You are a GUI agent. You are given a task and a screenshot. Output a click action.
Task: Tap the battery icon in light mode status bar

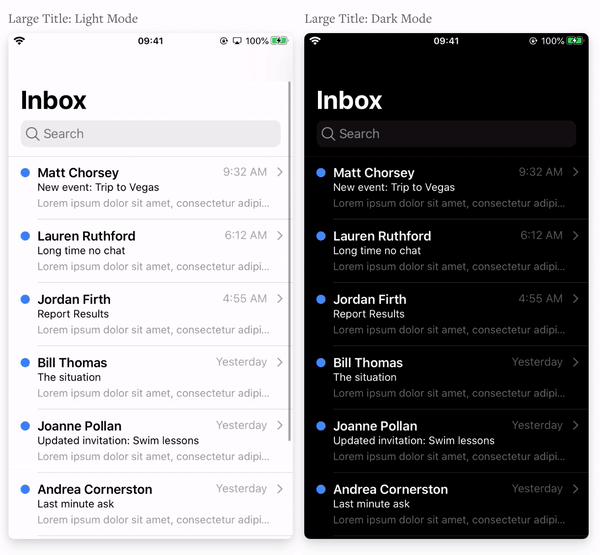coord(279,41)
